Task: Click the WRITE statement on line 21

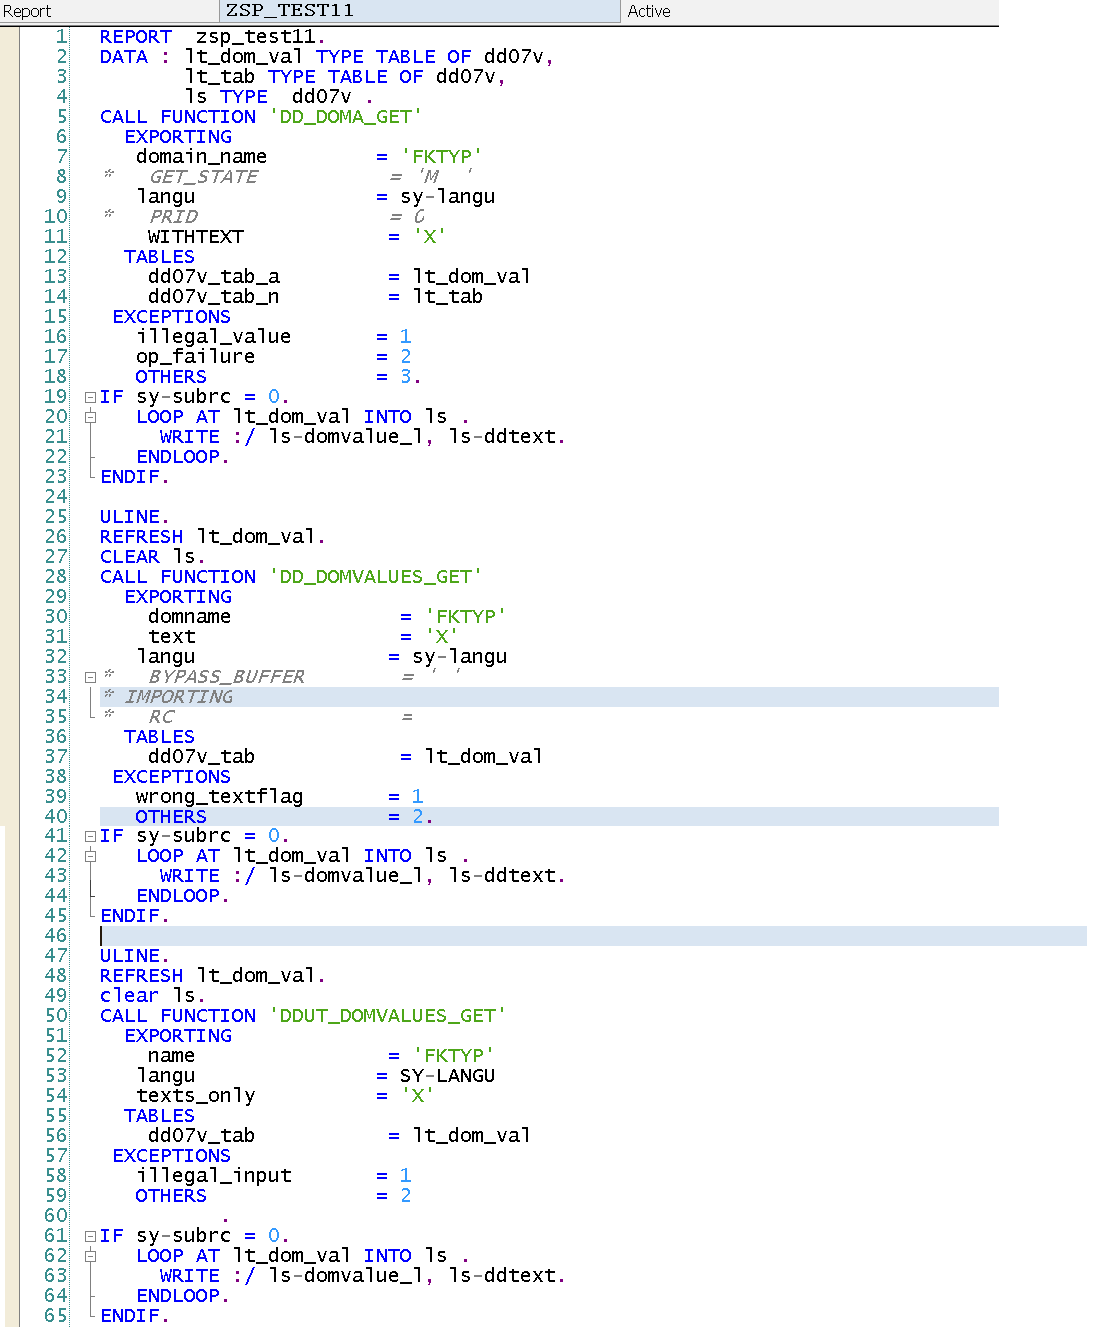Action: point(188,436)
